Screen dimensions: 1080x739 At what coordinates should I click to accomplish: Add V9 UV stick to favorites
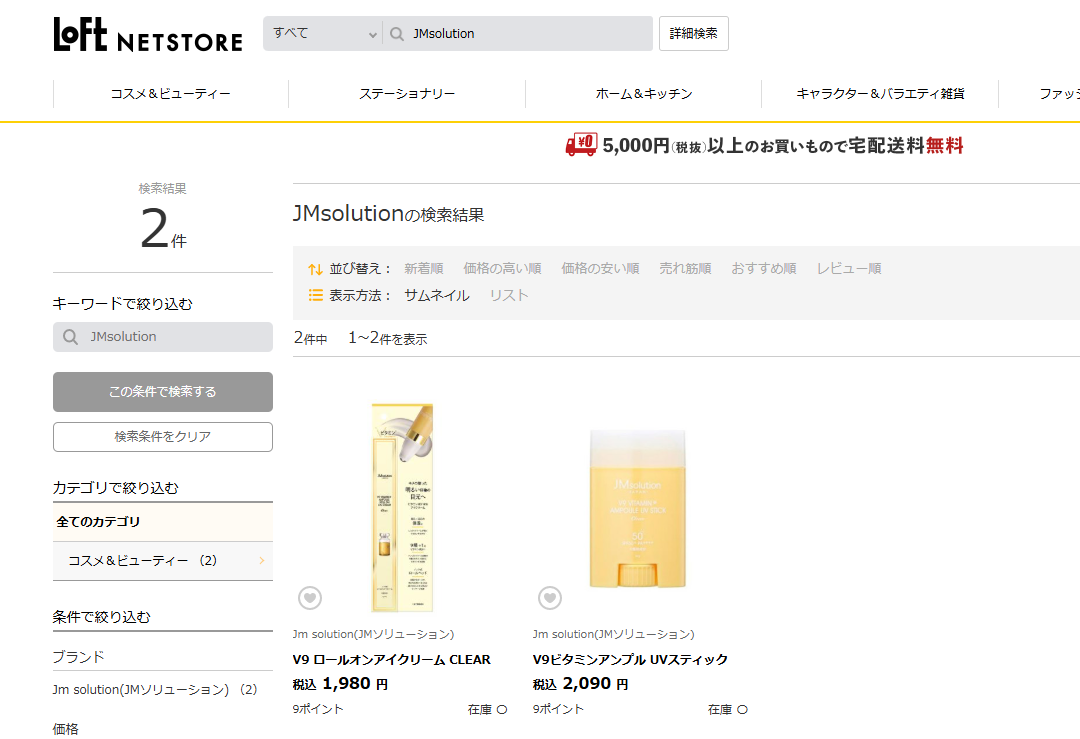tap(550, 598)
